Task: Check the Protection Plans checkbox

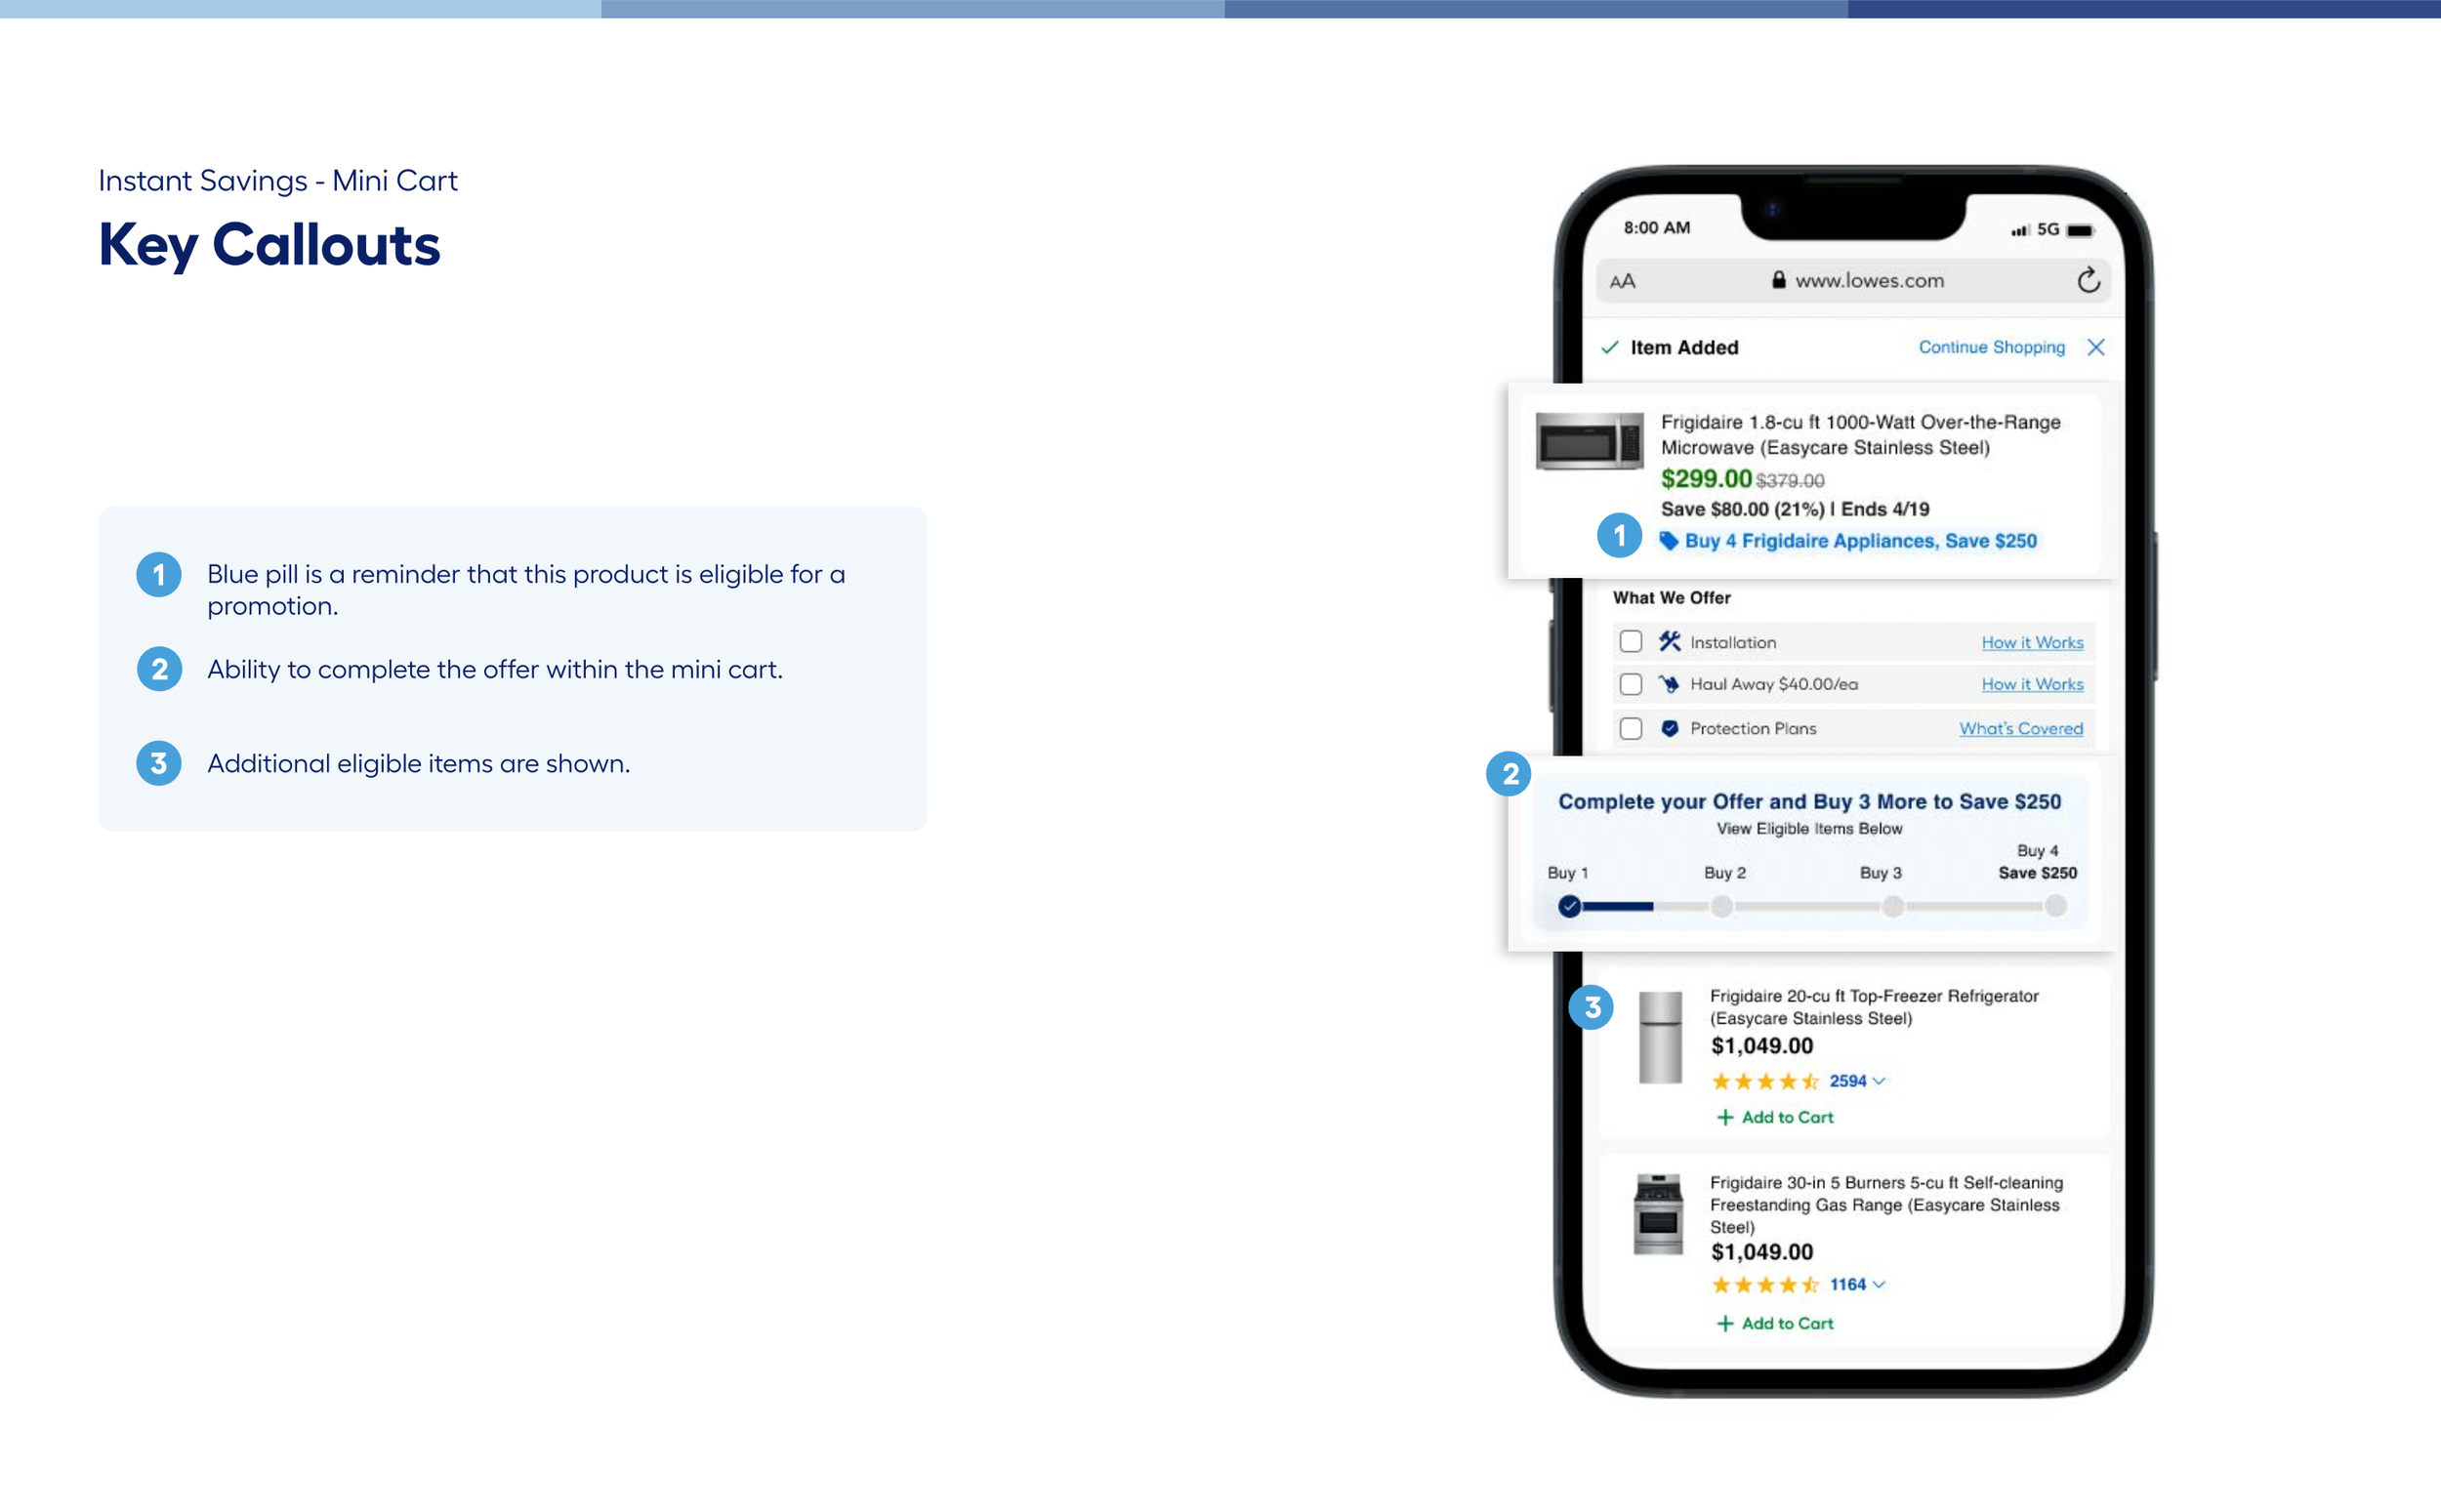Action: point(1631,728)
